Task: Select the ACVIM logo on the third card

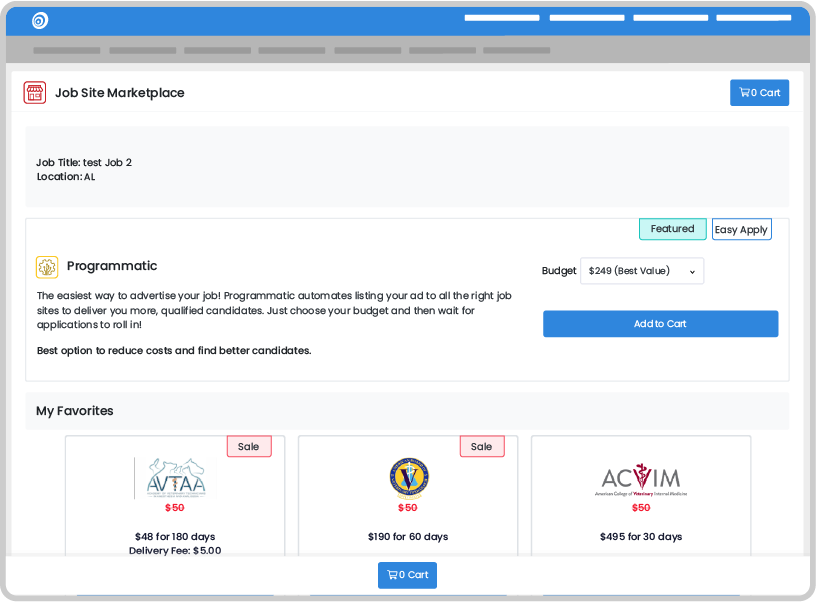Action: (641, 480)
